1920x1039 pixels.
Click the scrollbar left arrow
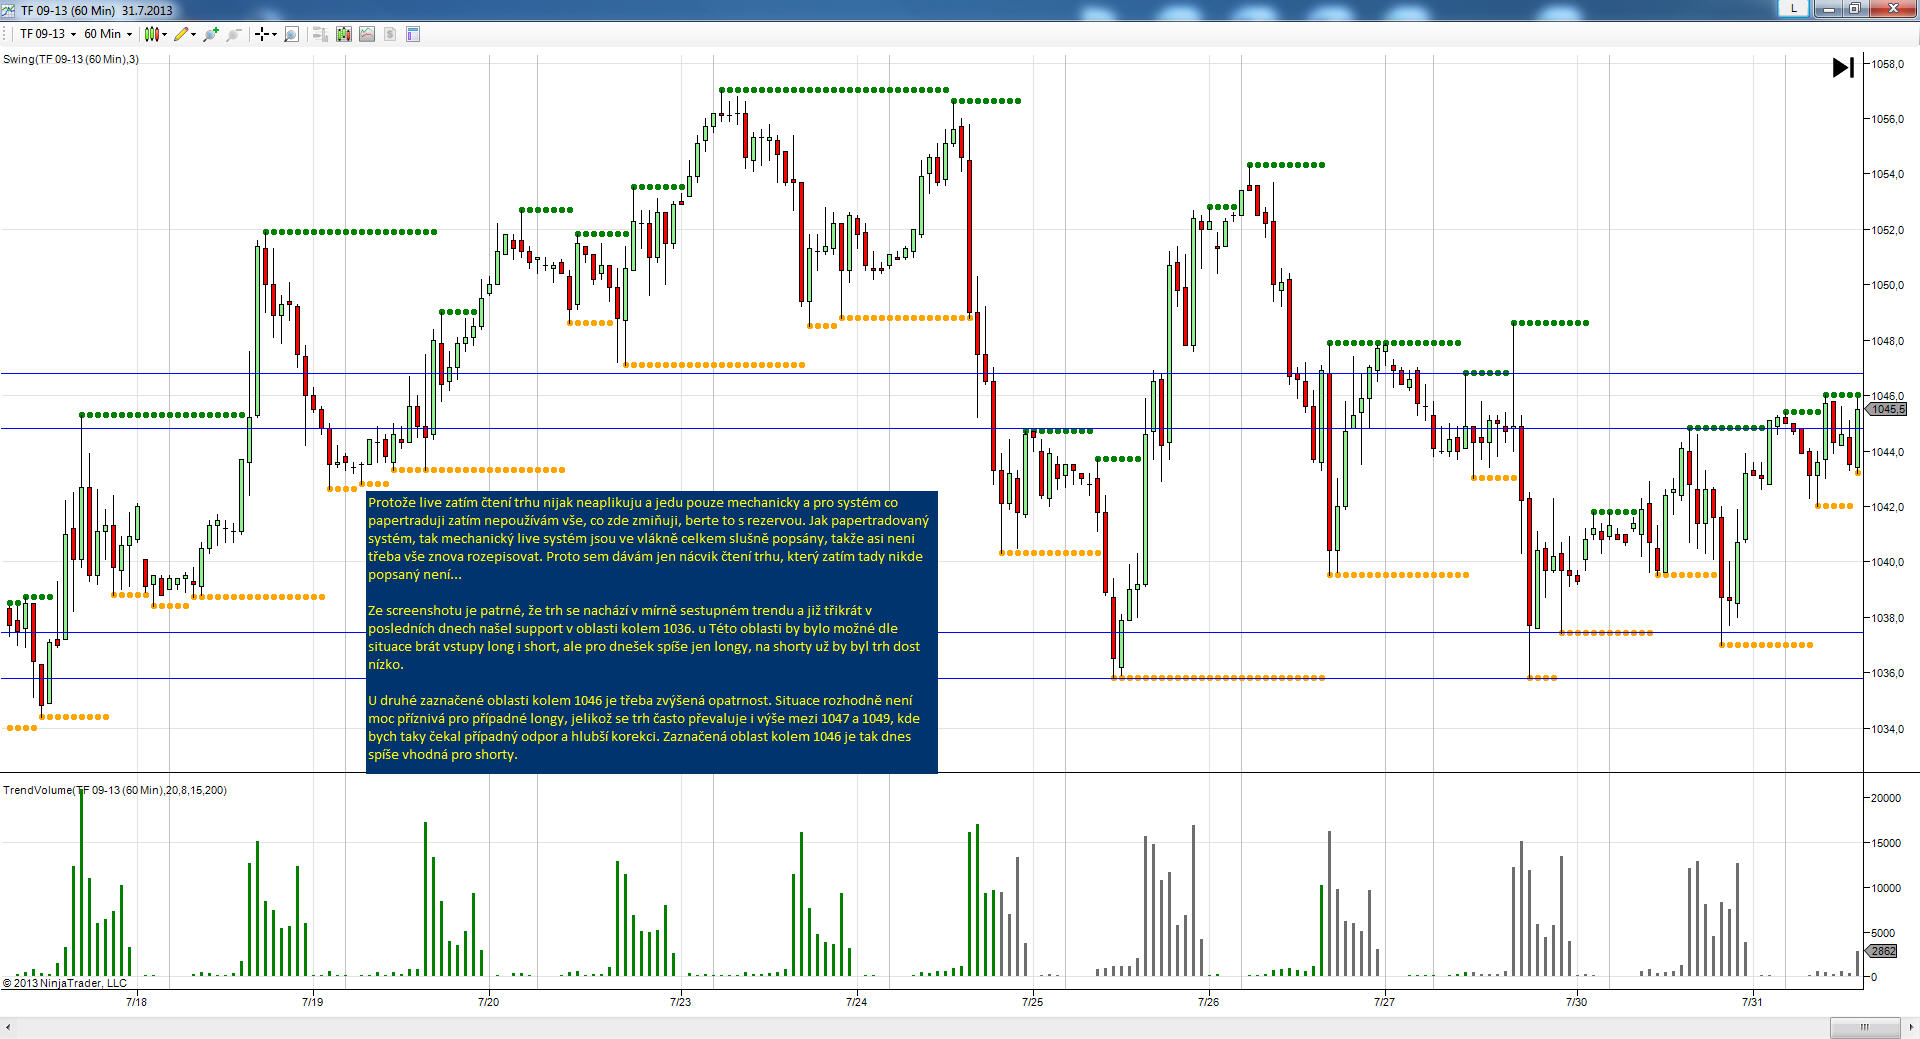pyautogui.click(x=8, y=1027)
